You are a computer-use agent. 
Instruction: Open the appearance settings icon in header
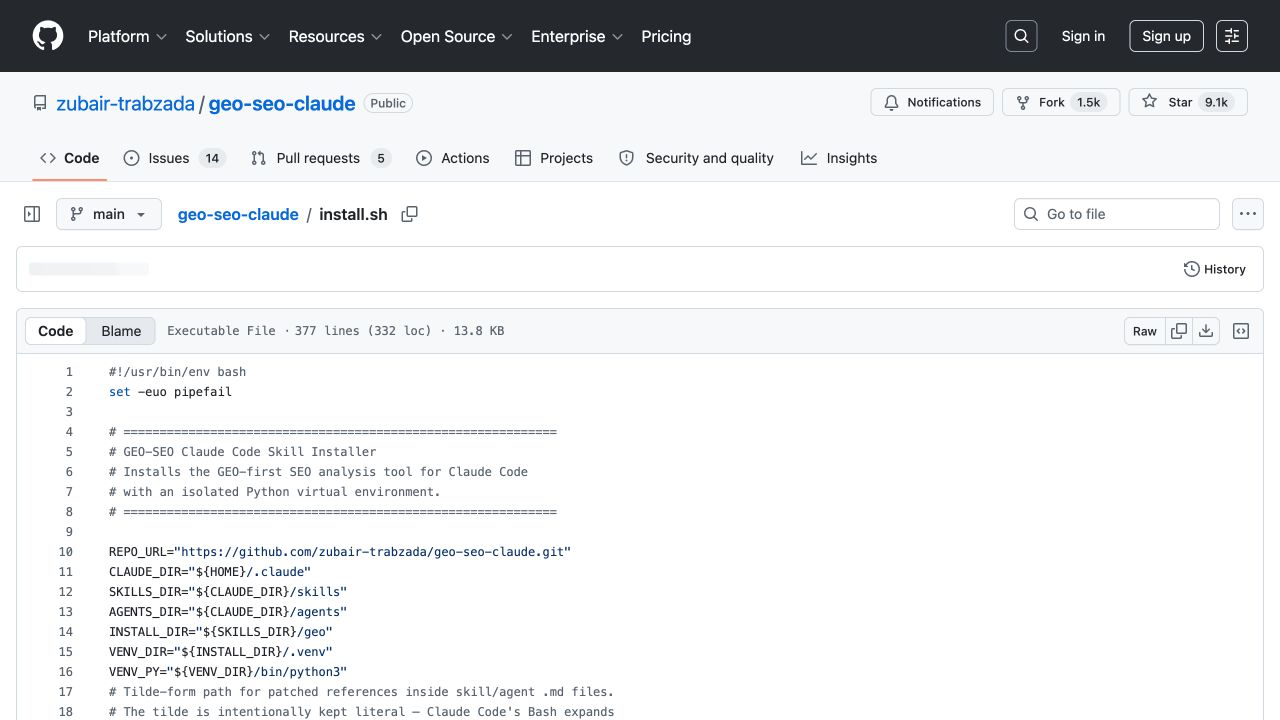[1232, 36]
